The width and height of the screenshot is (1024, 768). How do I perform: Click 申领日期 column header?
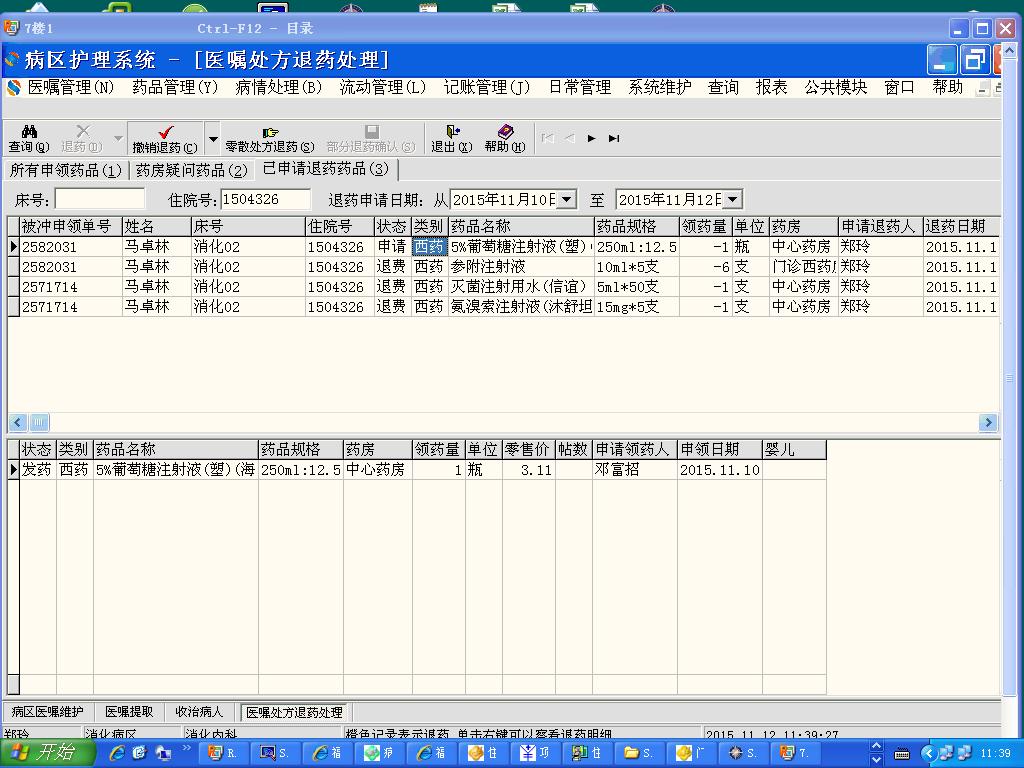pyautogui.click(x=719, y=449)
